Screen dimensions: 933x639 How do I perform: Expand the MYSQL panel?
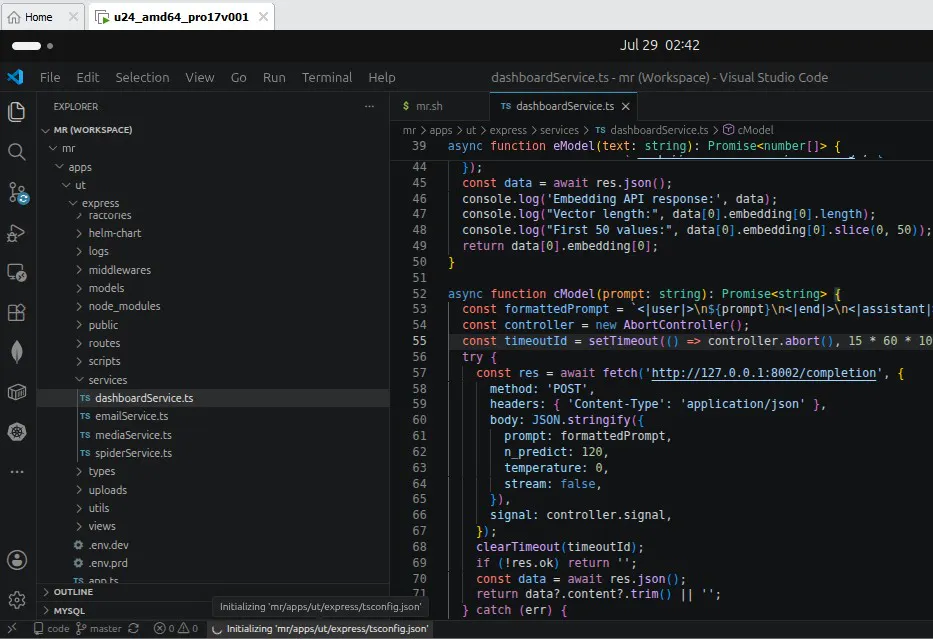coord(46,610)
